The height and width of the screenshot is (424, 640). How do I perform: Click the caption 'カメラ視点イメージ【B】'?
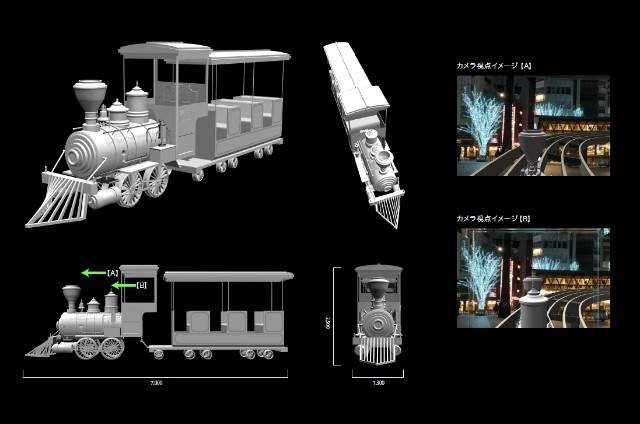[493, 219]
